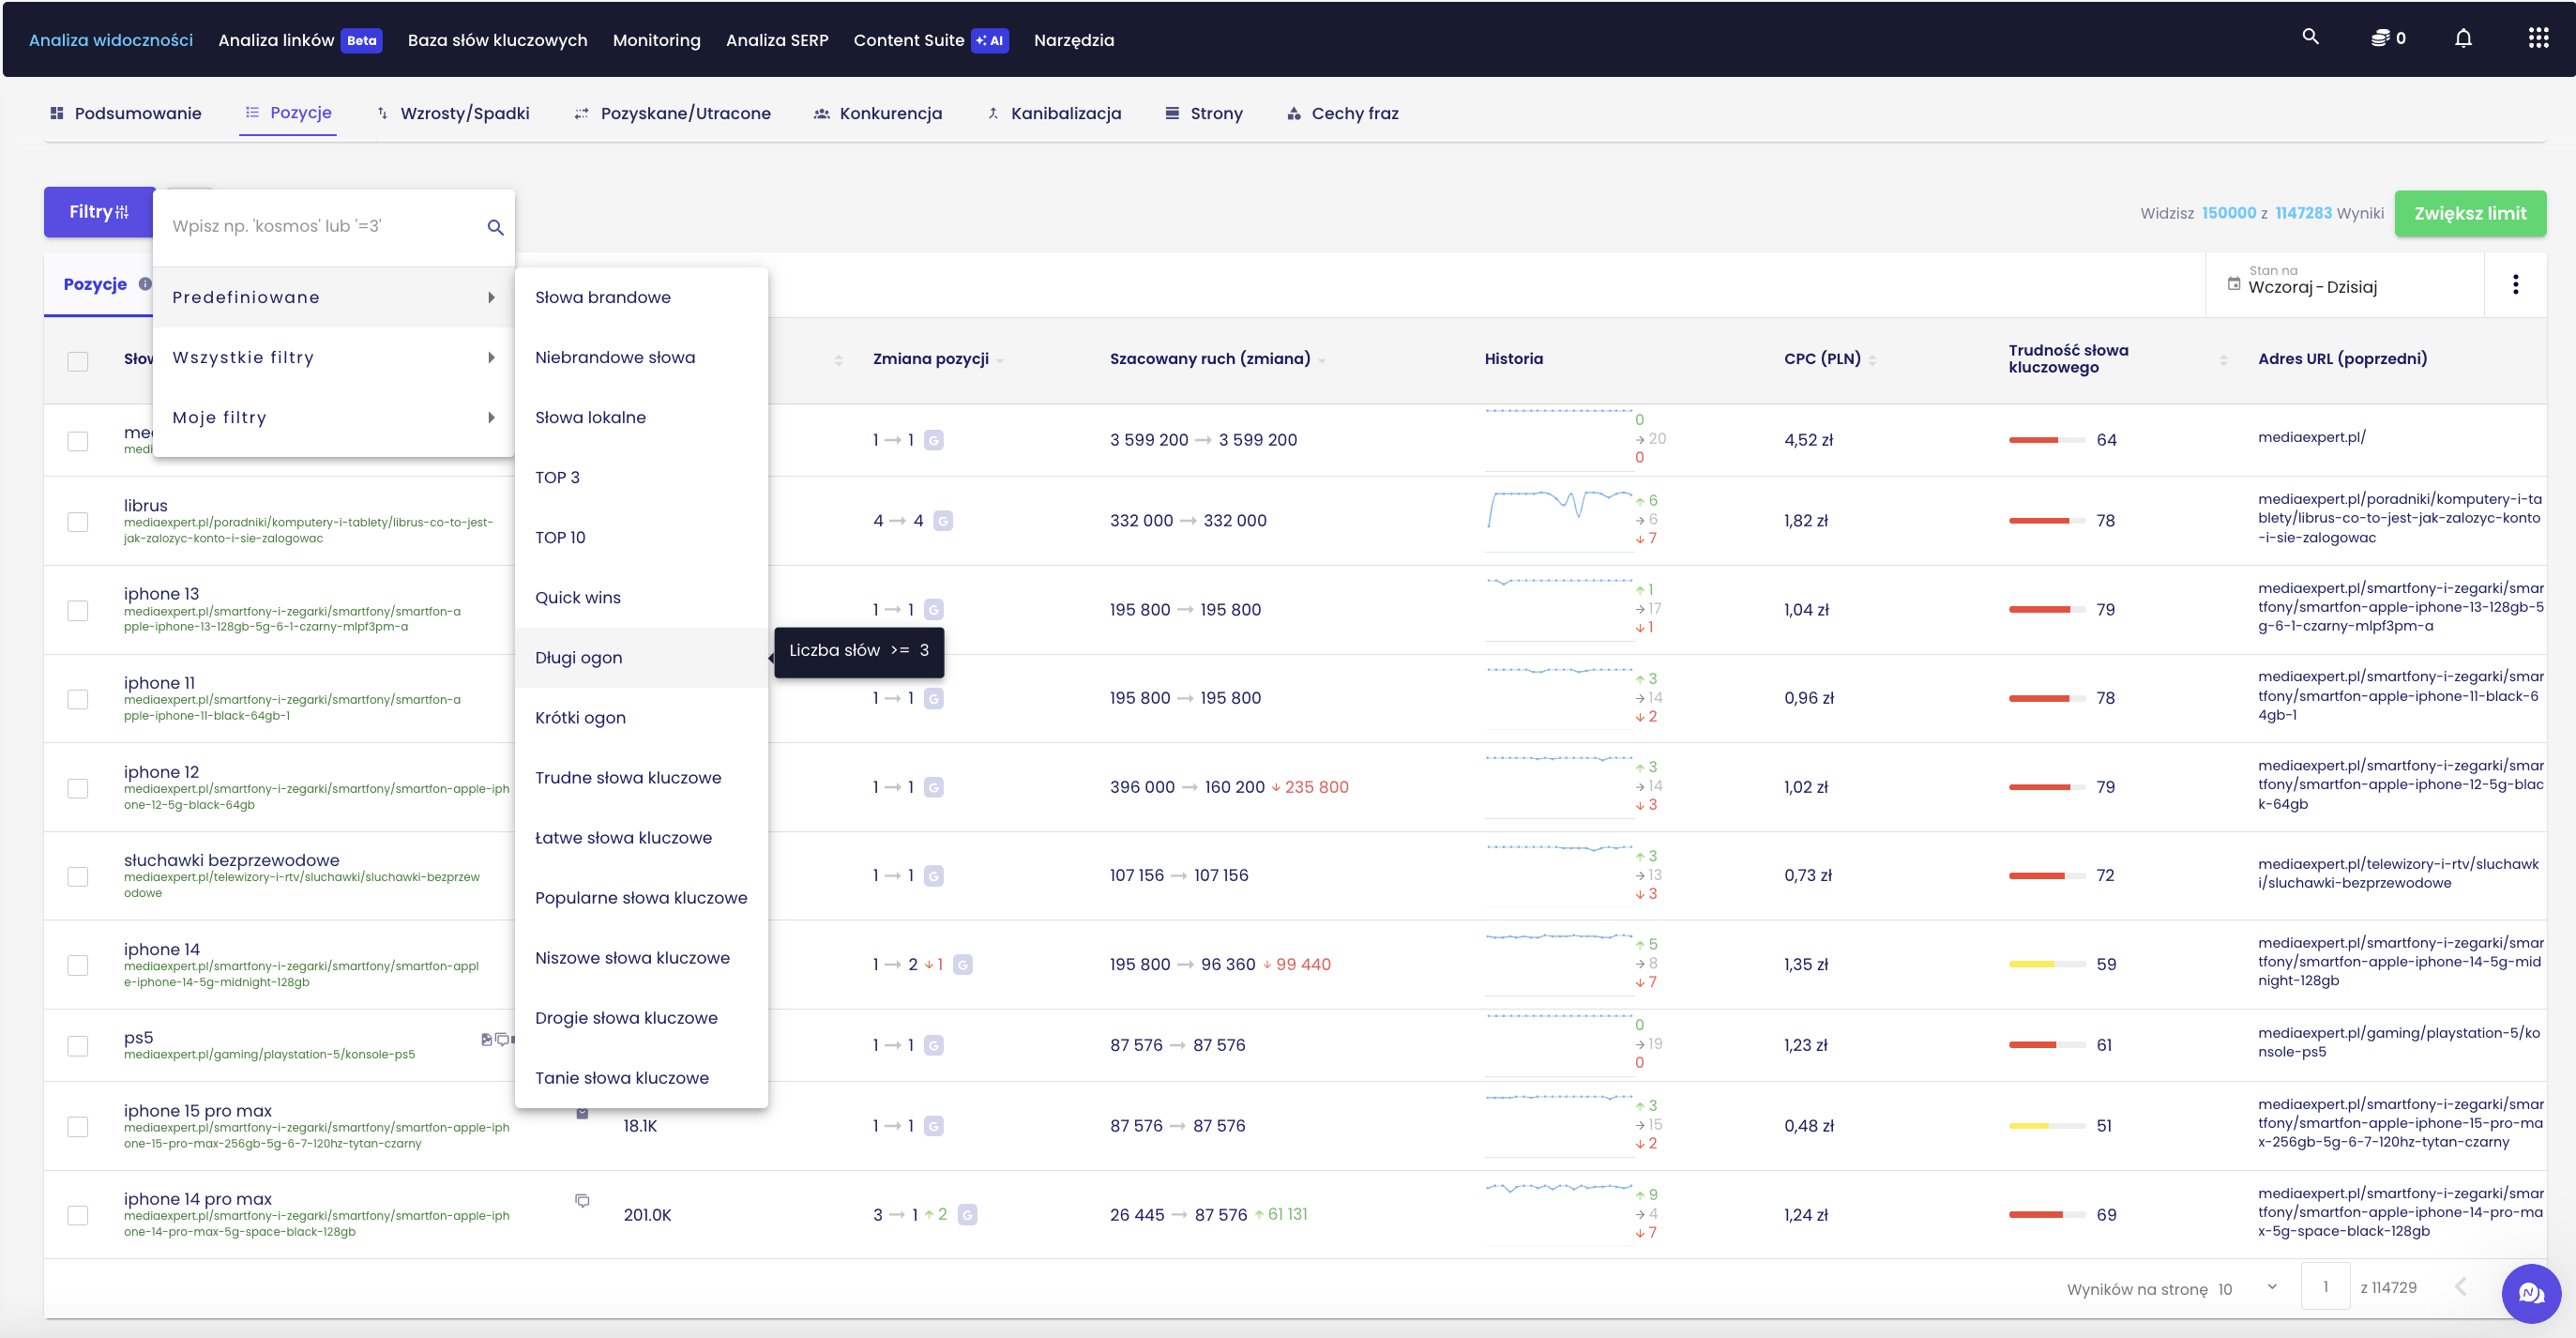Open the apps grid menu icon

2538,38
